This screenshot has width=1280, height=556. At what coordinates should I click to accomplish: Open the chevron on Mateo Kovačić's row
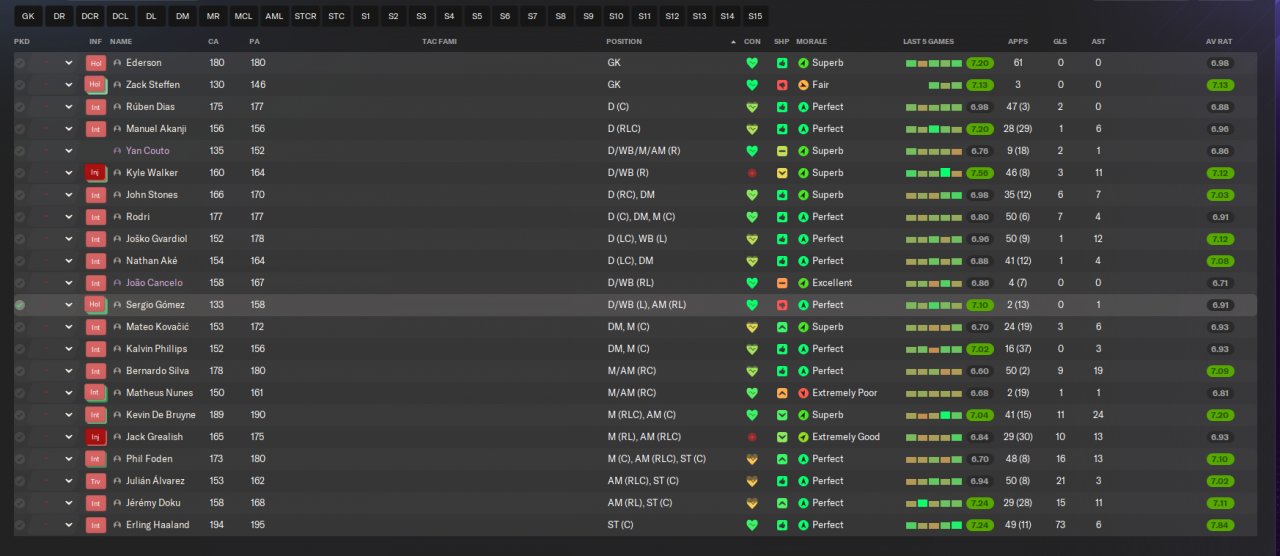point(69,327)
